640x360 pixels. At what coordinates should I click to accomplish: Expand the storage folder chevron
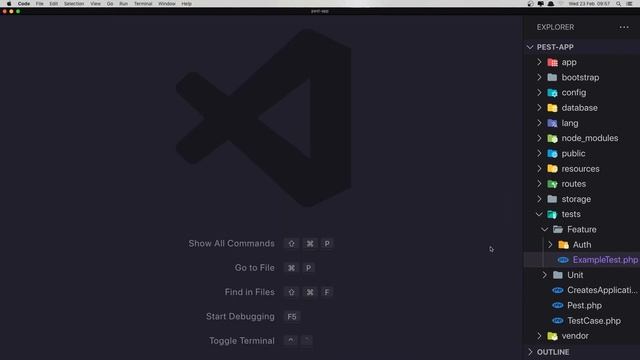(539, 199)
